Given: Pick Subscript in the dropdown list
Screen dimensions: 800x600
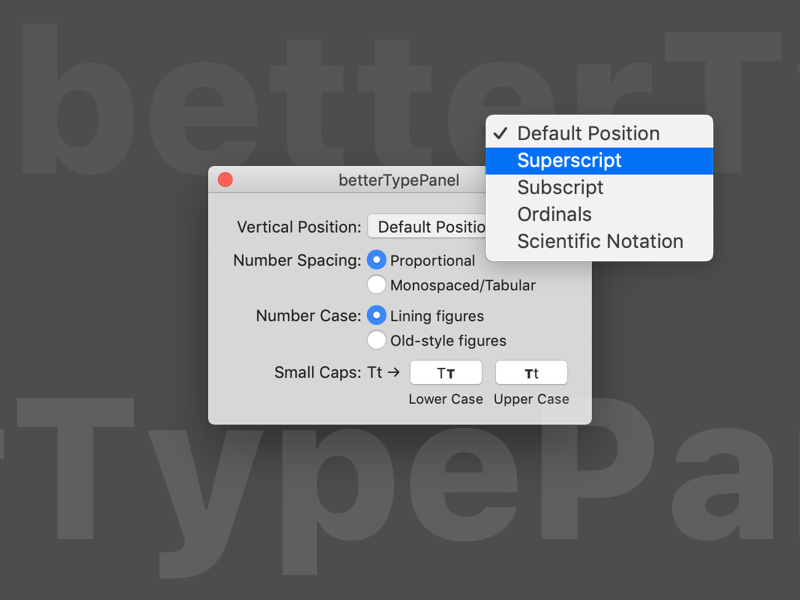Looking at the screenshot, I should pos(599,188).
